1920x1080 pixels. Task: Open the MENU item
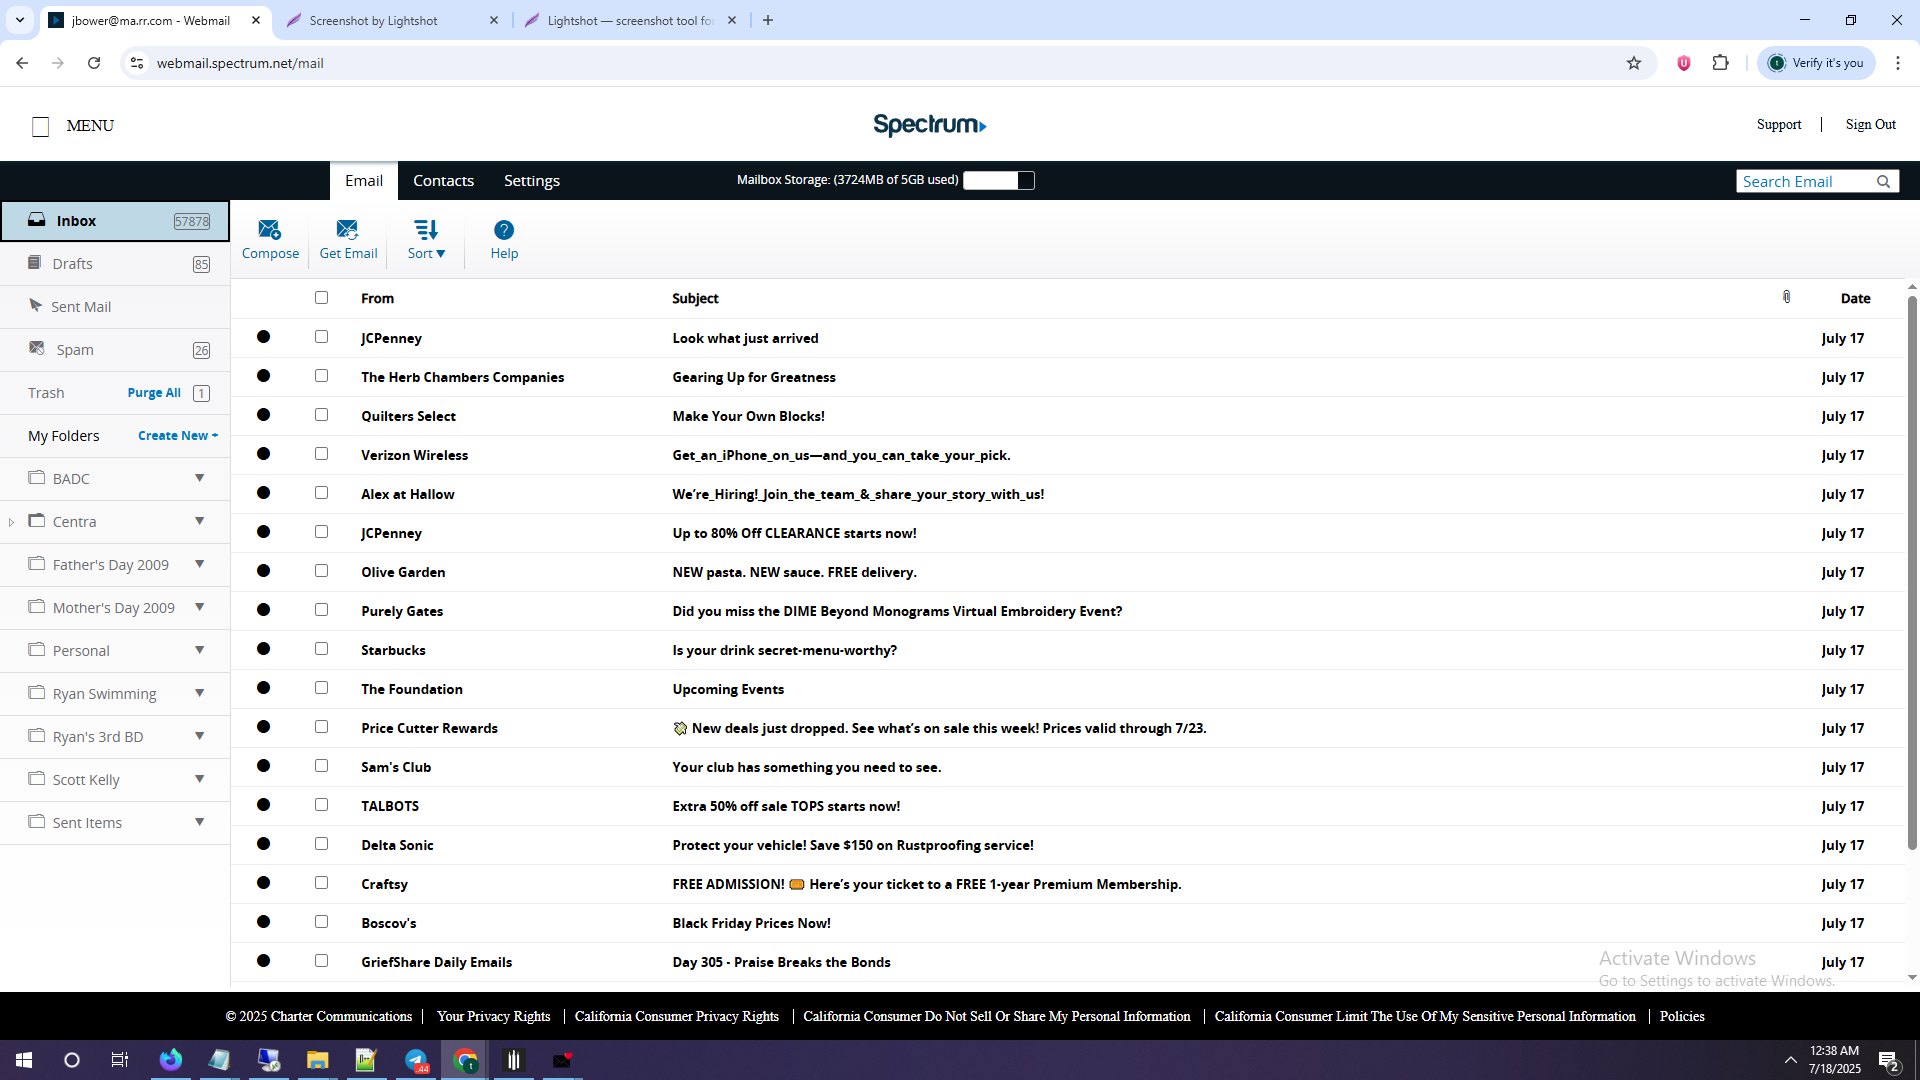(73, 126)
